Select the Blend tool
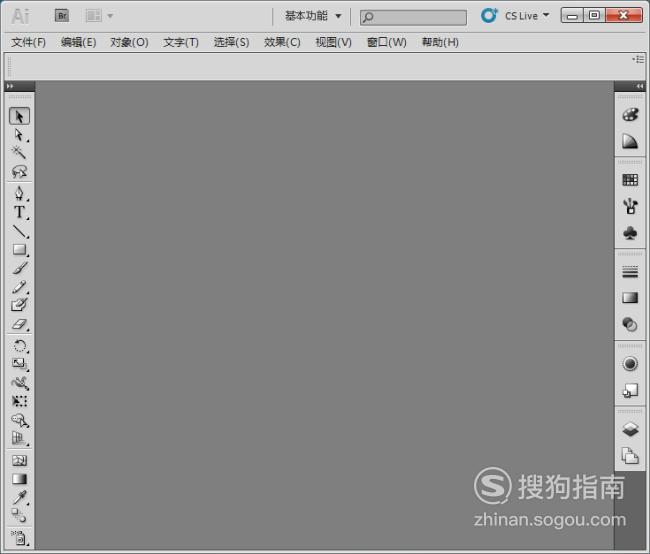Image resolution: width=650 pixels, height=554 pixels. coord(19,515)
